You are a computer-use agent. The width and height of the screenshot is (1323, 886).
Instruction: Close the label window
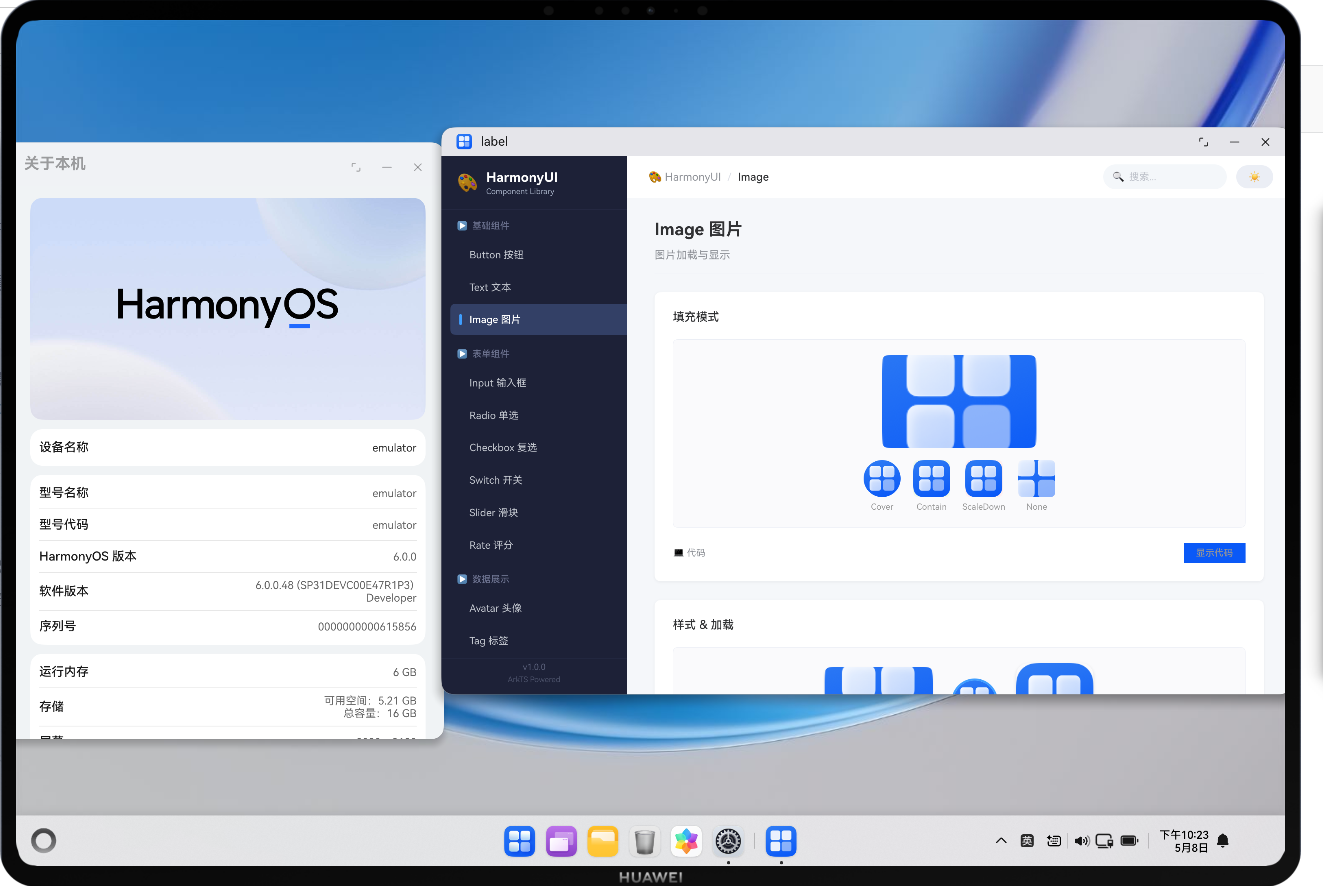(x=1265, y=142)
